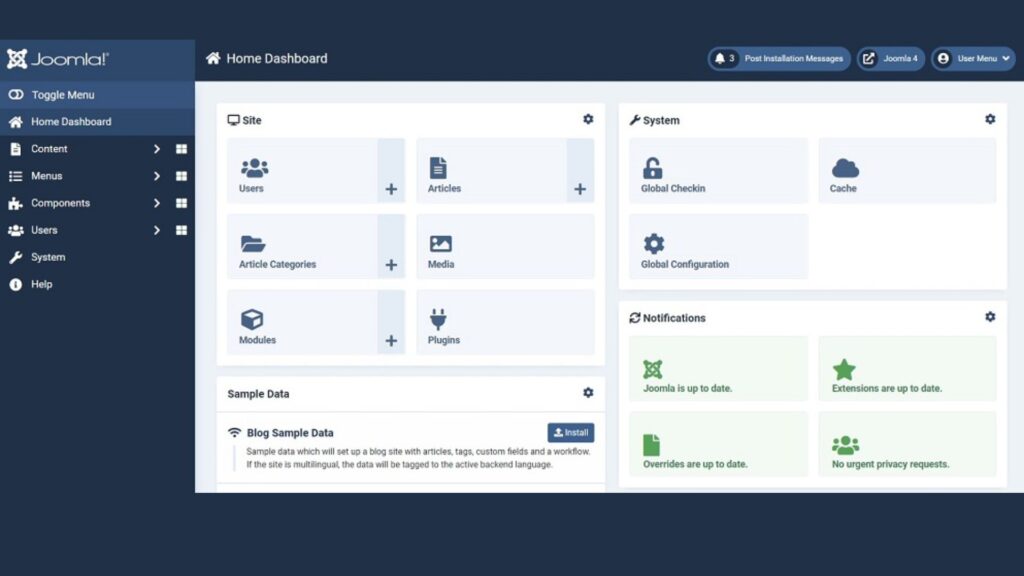Select Menus in the sidebar menu
Screen dimensions: 1024x576
pos(46,176)
